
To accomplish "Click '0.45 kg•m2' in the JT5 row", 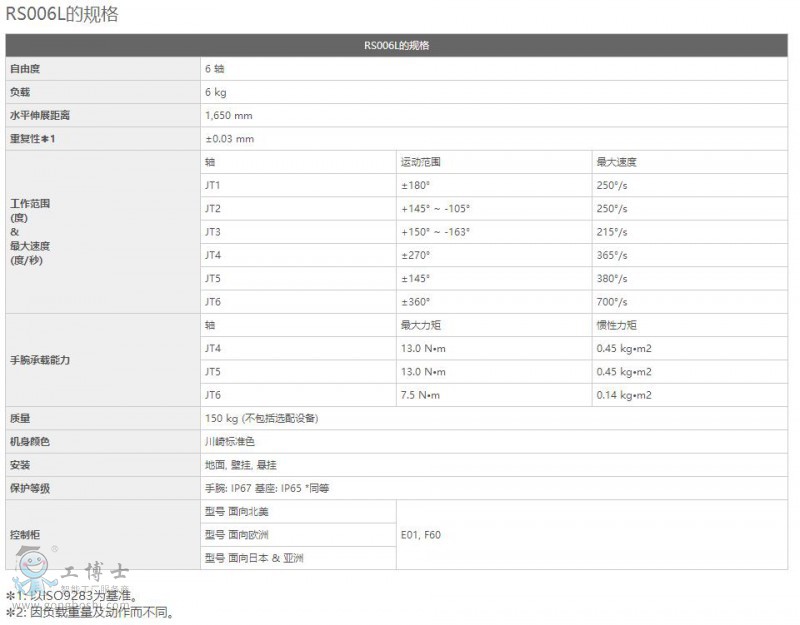I will [624, 372].
